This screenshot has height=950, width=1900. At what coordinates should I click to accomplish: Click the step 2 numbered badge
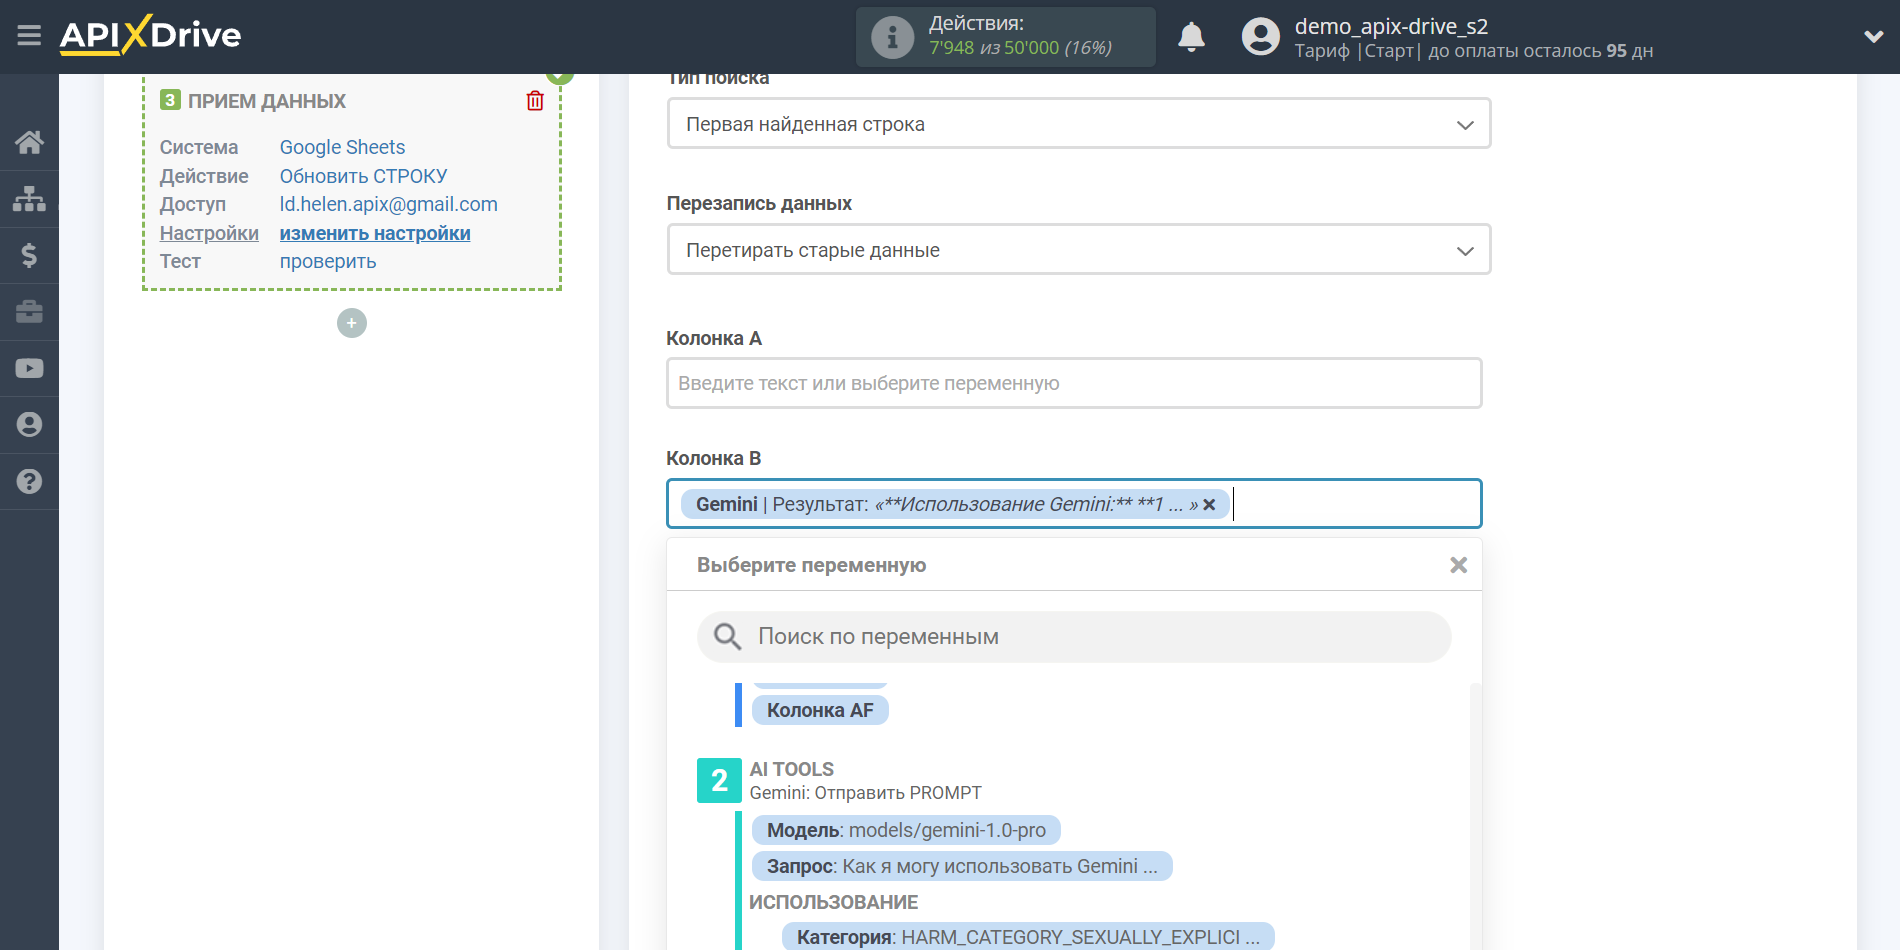[x=719, y=780]
